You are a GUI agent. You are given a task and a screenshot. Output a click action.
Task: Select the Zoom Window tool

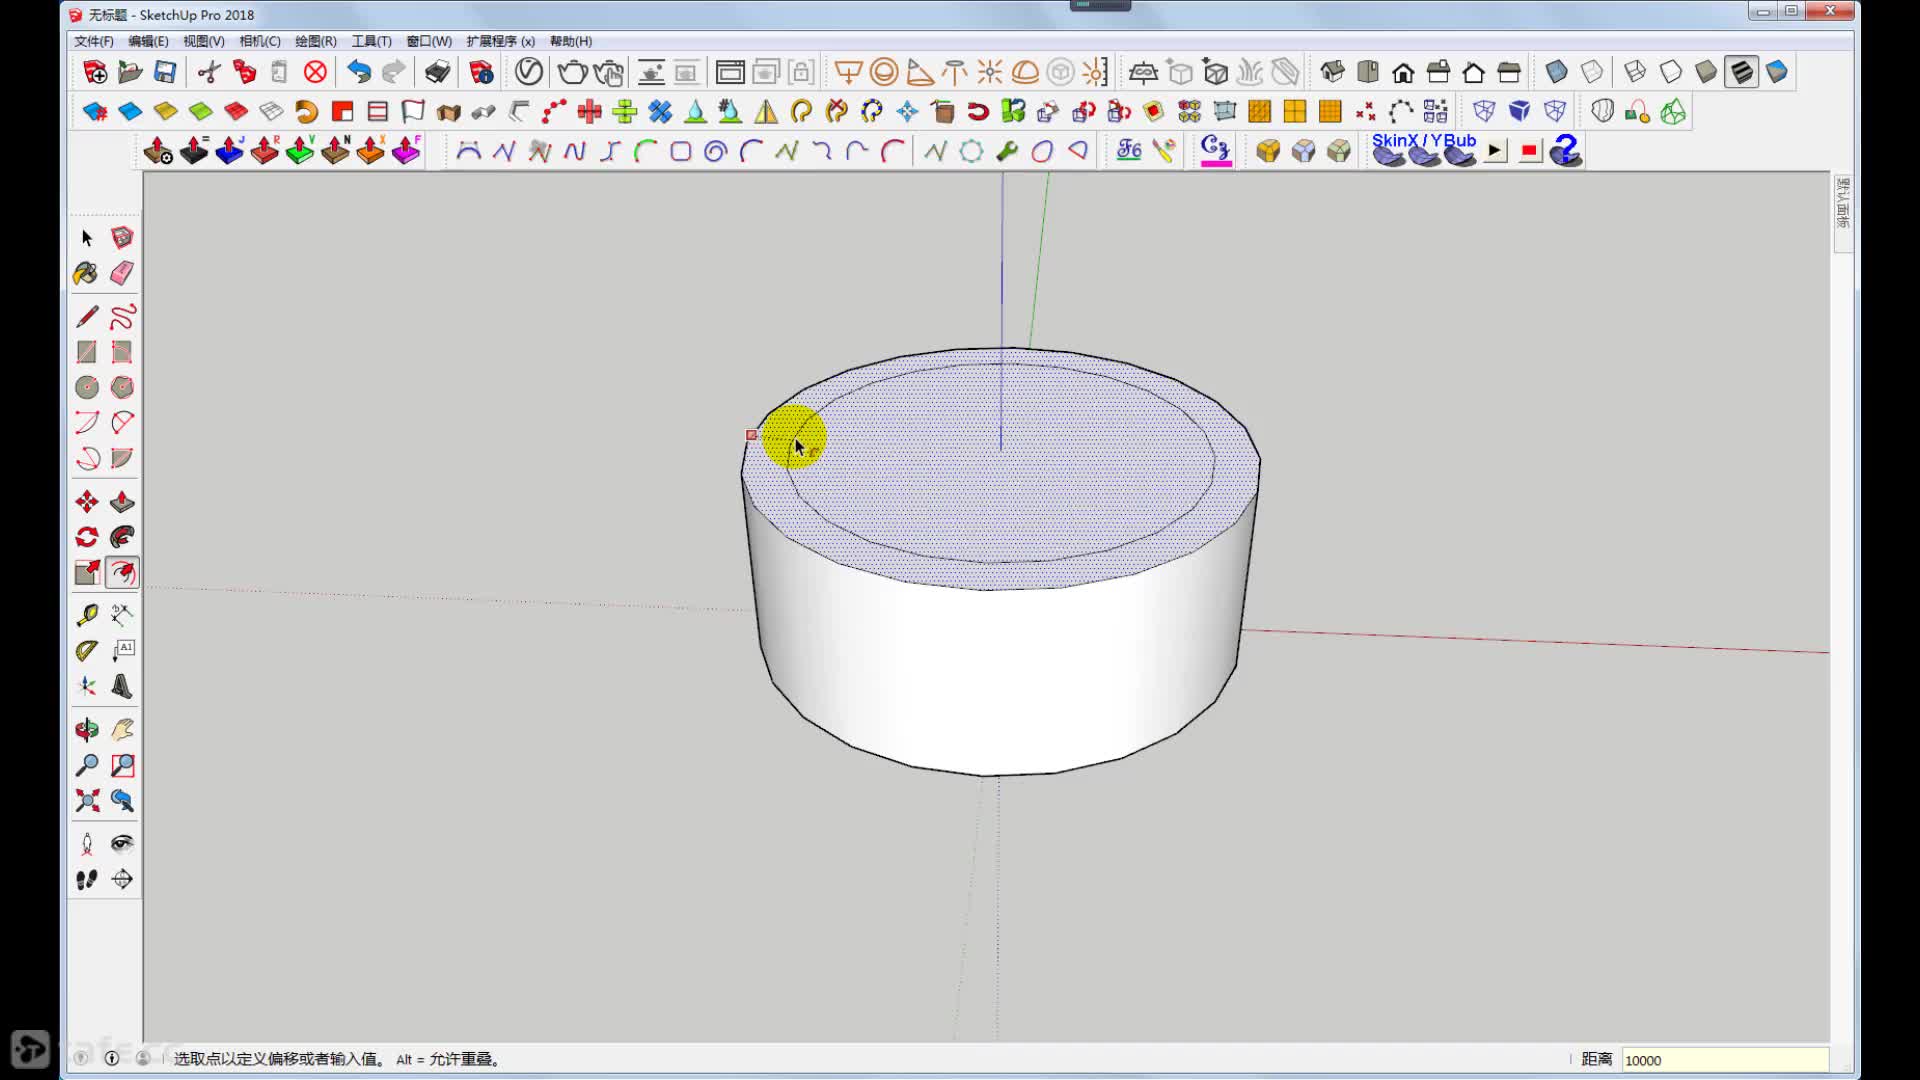pos(122,766)
